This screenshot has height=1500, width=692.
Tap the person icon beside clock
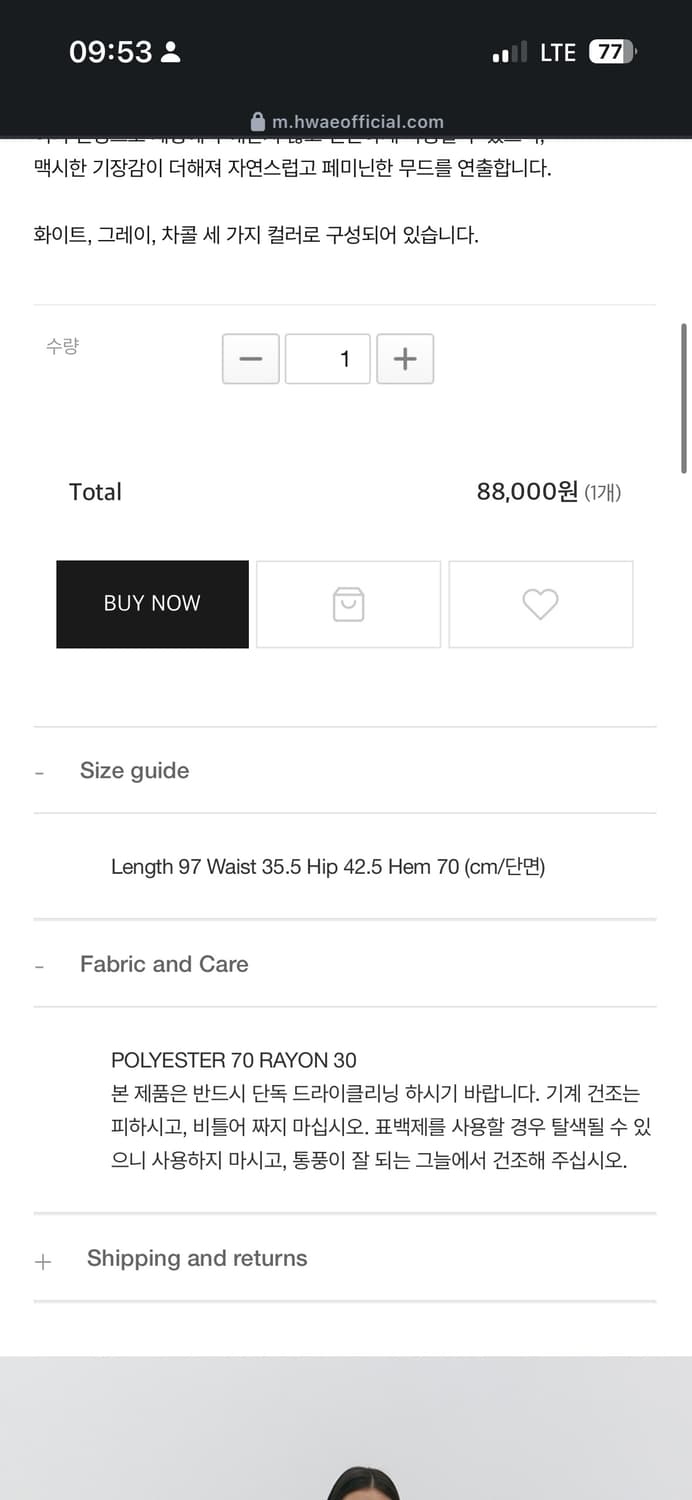[171, 52]
